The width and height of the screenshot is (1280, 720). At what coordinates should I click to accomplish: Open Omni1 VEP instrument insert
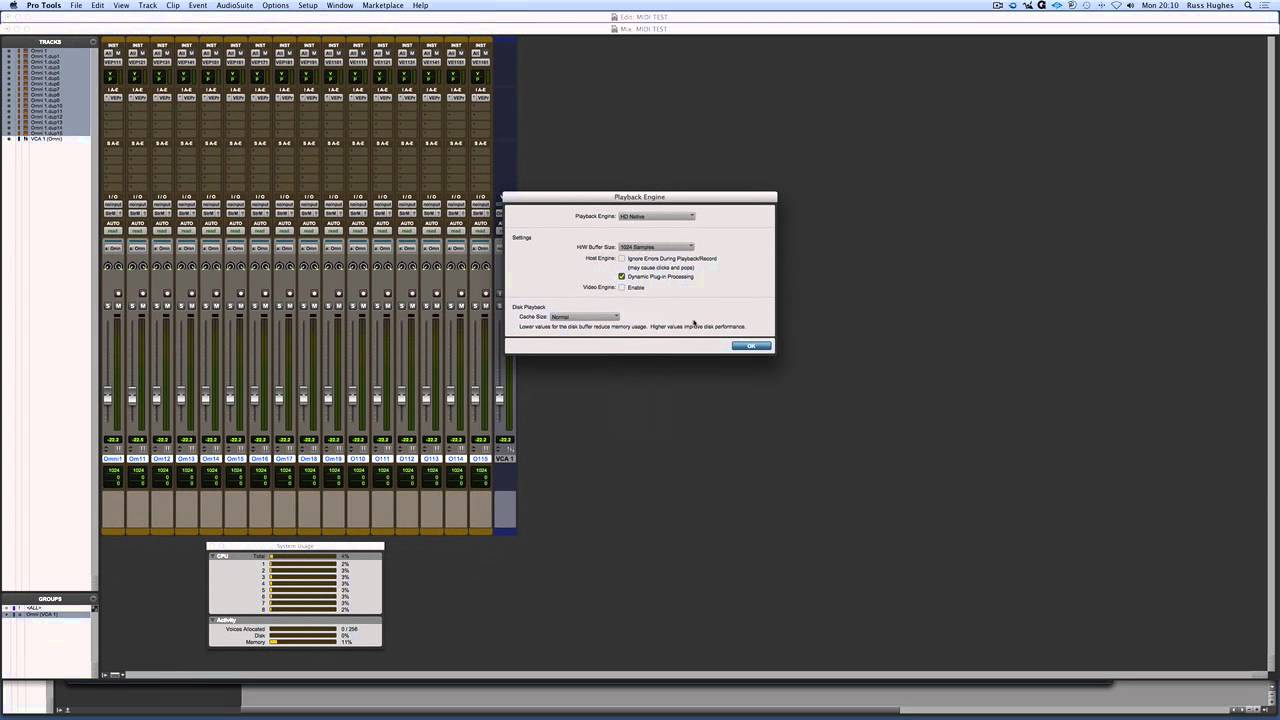[x=113, y=98]
